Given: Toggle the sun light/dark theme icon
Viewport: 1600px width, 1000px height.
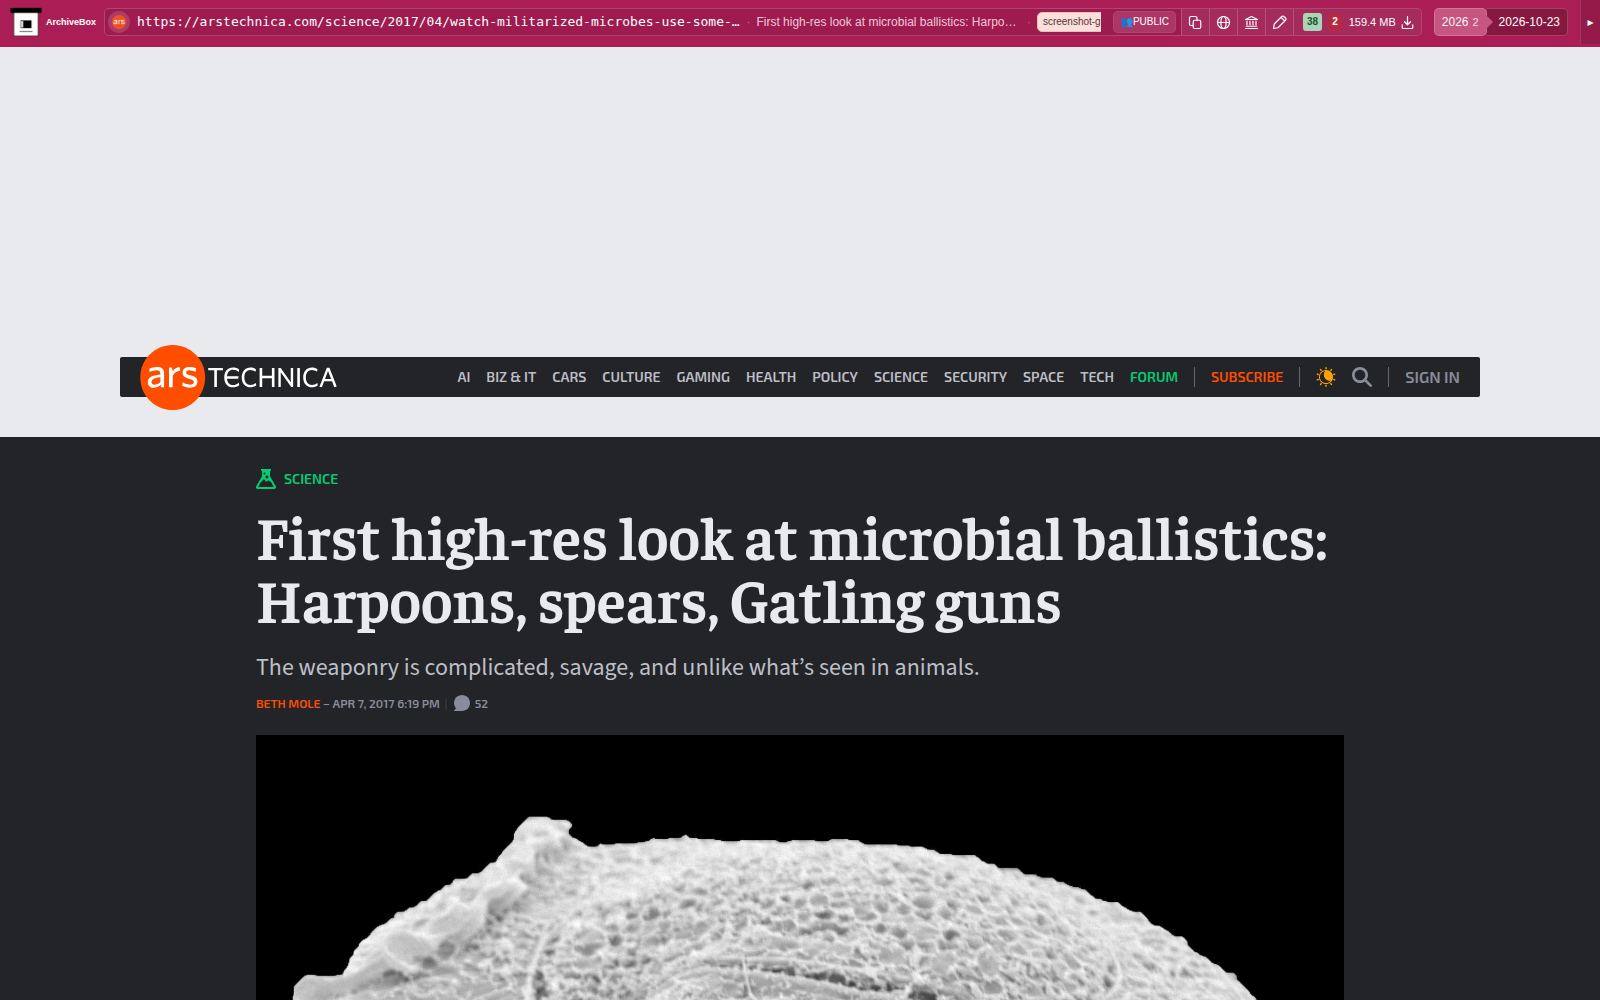Looking at the screenshot, I should pos(1326,377).
